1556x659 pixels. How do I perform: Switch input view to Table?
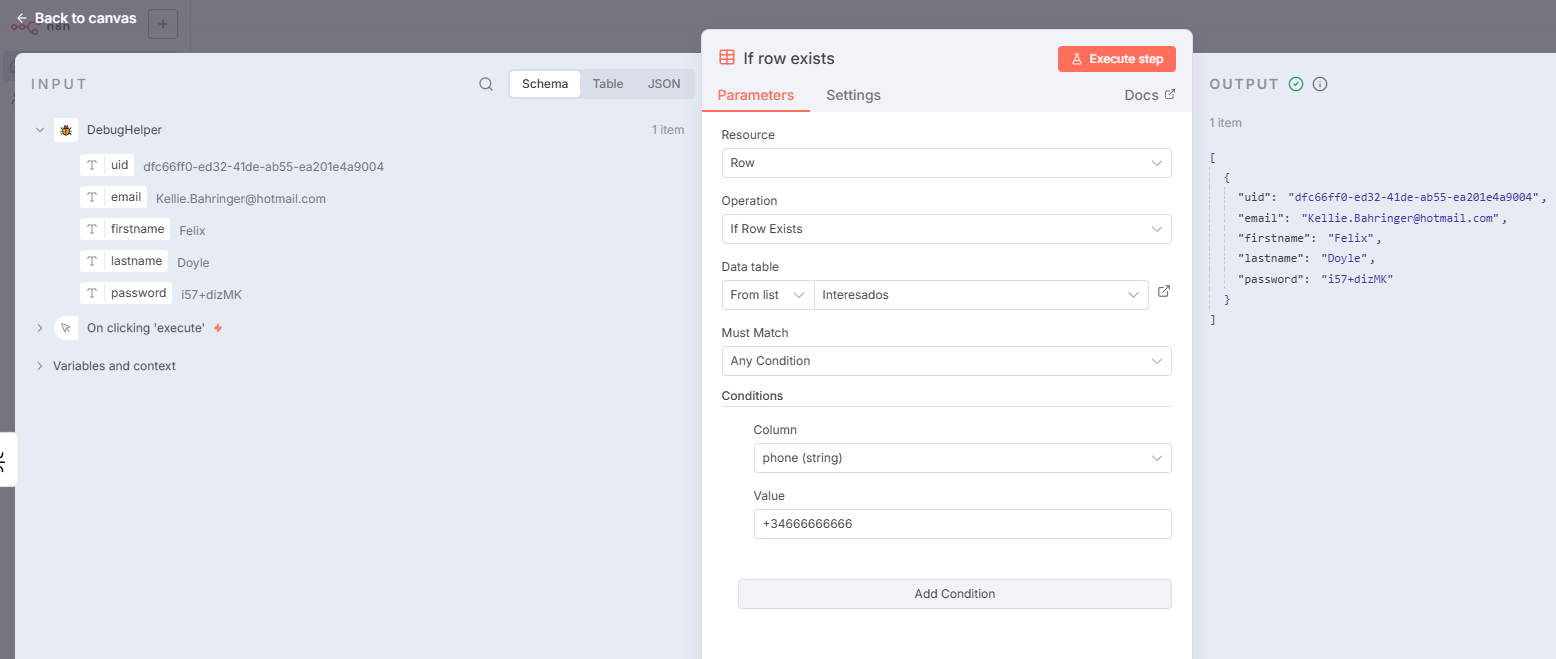(608, 84)
